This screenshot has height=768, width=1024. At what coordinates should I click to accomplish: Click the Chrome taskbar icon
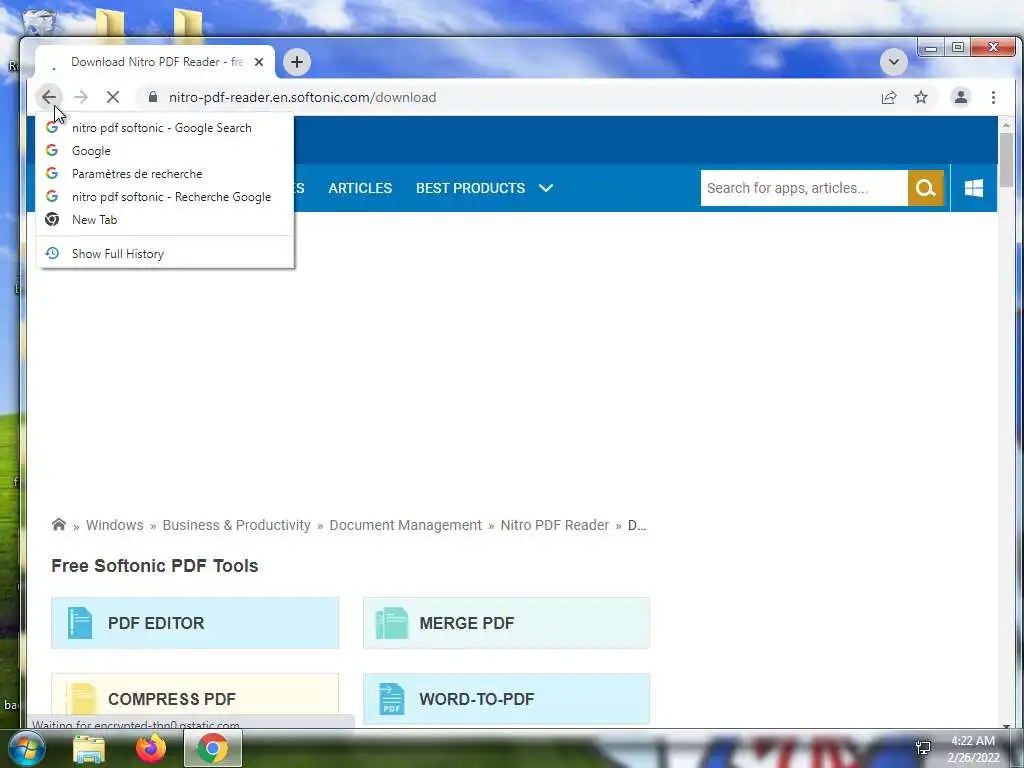212,748
